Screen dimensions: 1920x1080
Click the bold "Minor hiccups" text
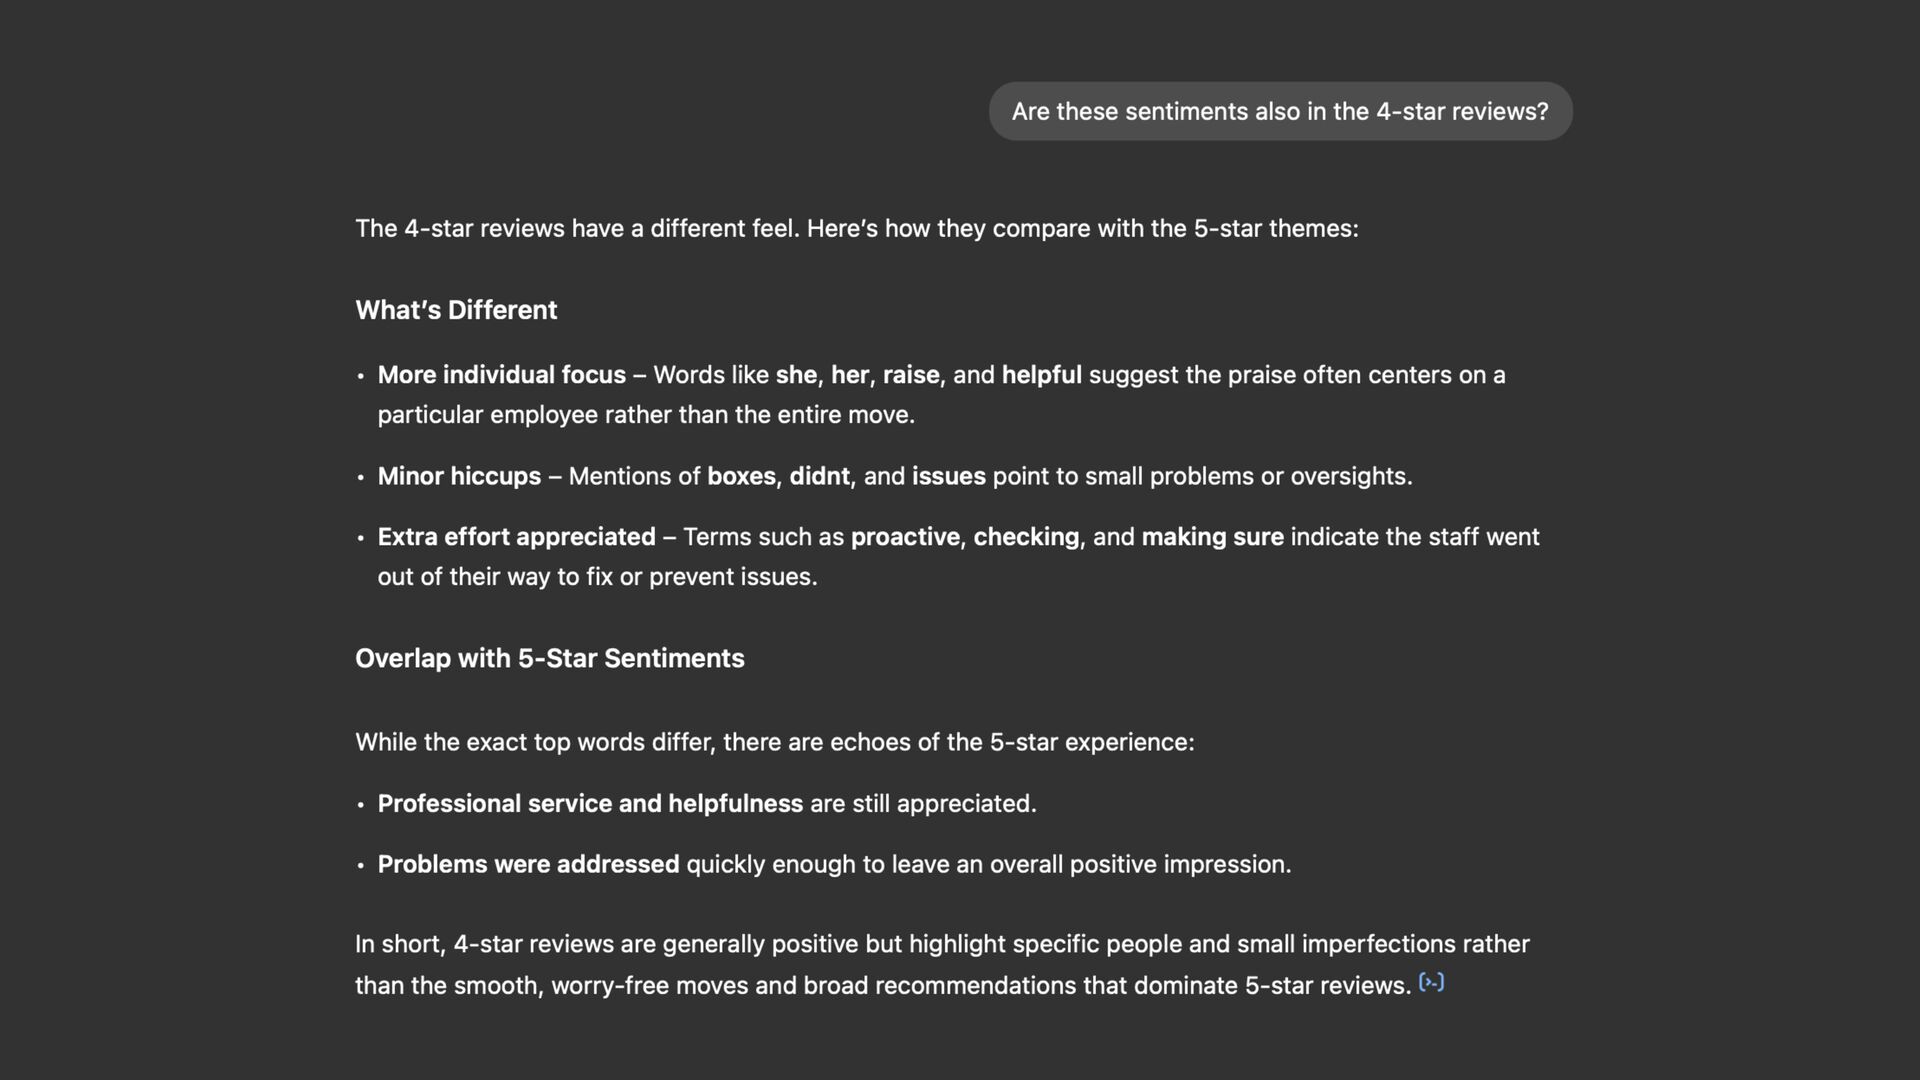pyautogui.click(x=459, y=476)
